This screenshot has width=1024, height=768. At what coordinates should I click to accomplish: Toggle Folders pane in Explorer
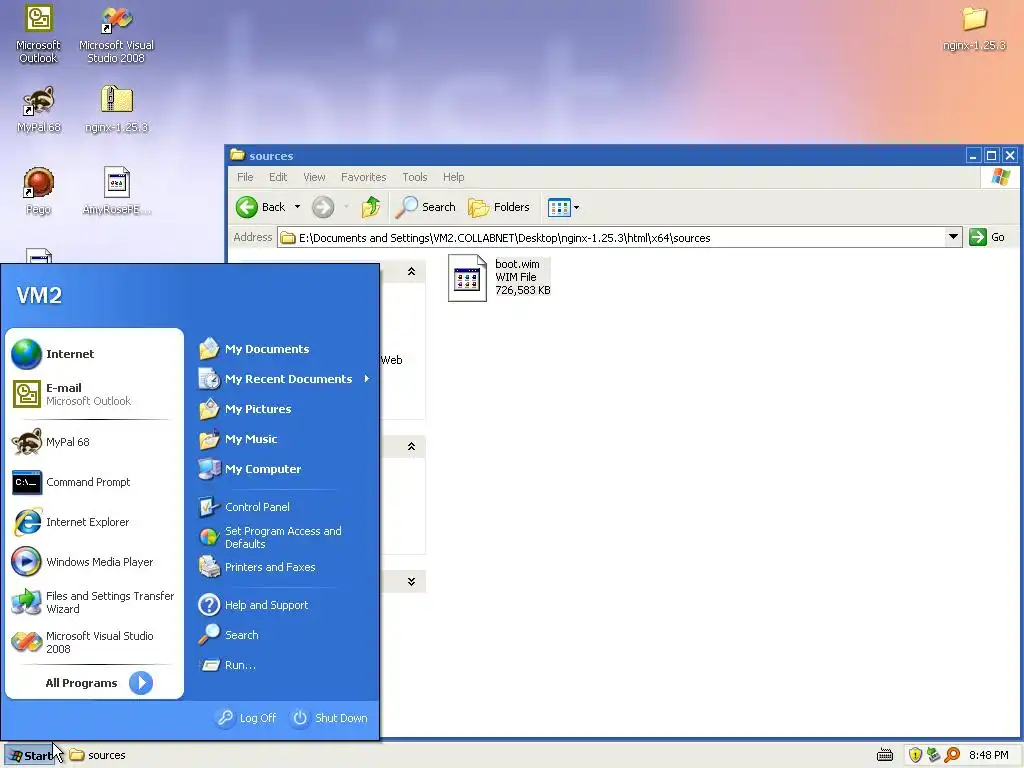pyautogui.click(x=498, y=207)
